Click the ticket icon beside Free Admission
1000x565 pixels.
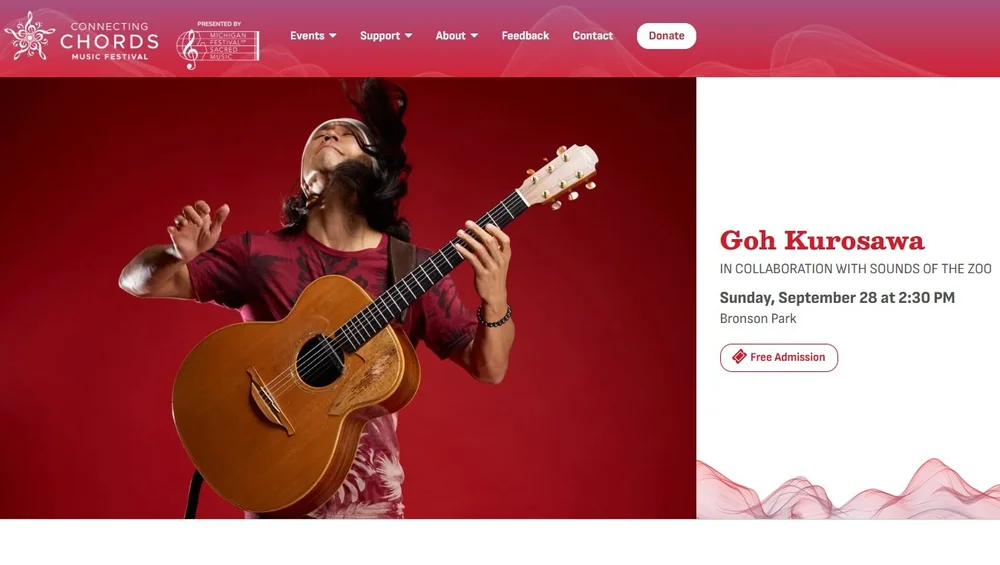tap(739, 356)
